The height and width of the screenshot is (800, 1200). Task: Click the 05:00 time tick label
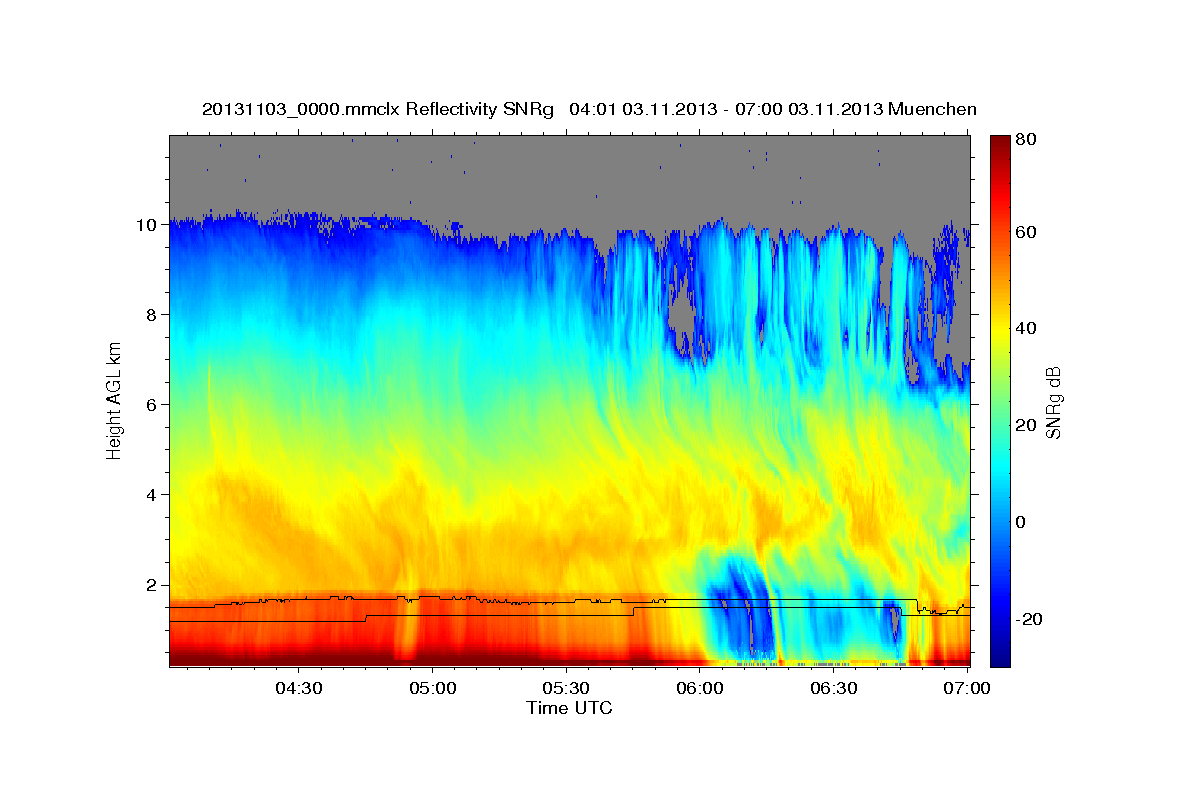(x=433, y=688)
